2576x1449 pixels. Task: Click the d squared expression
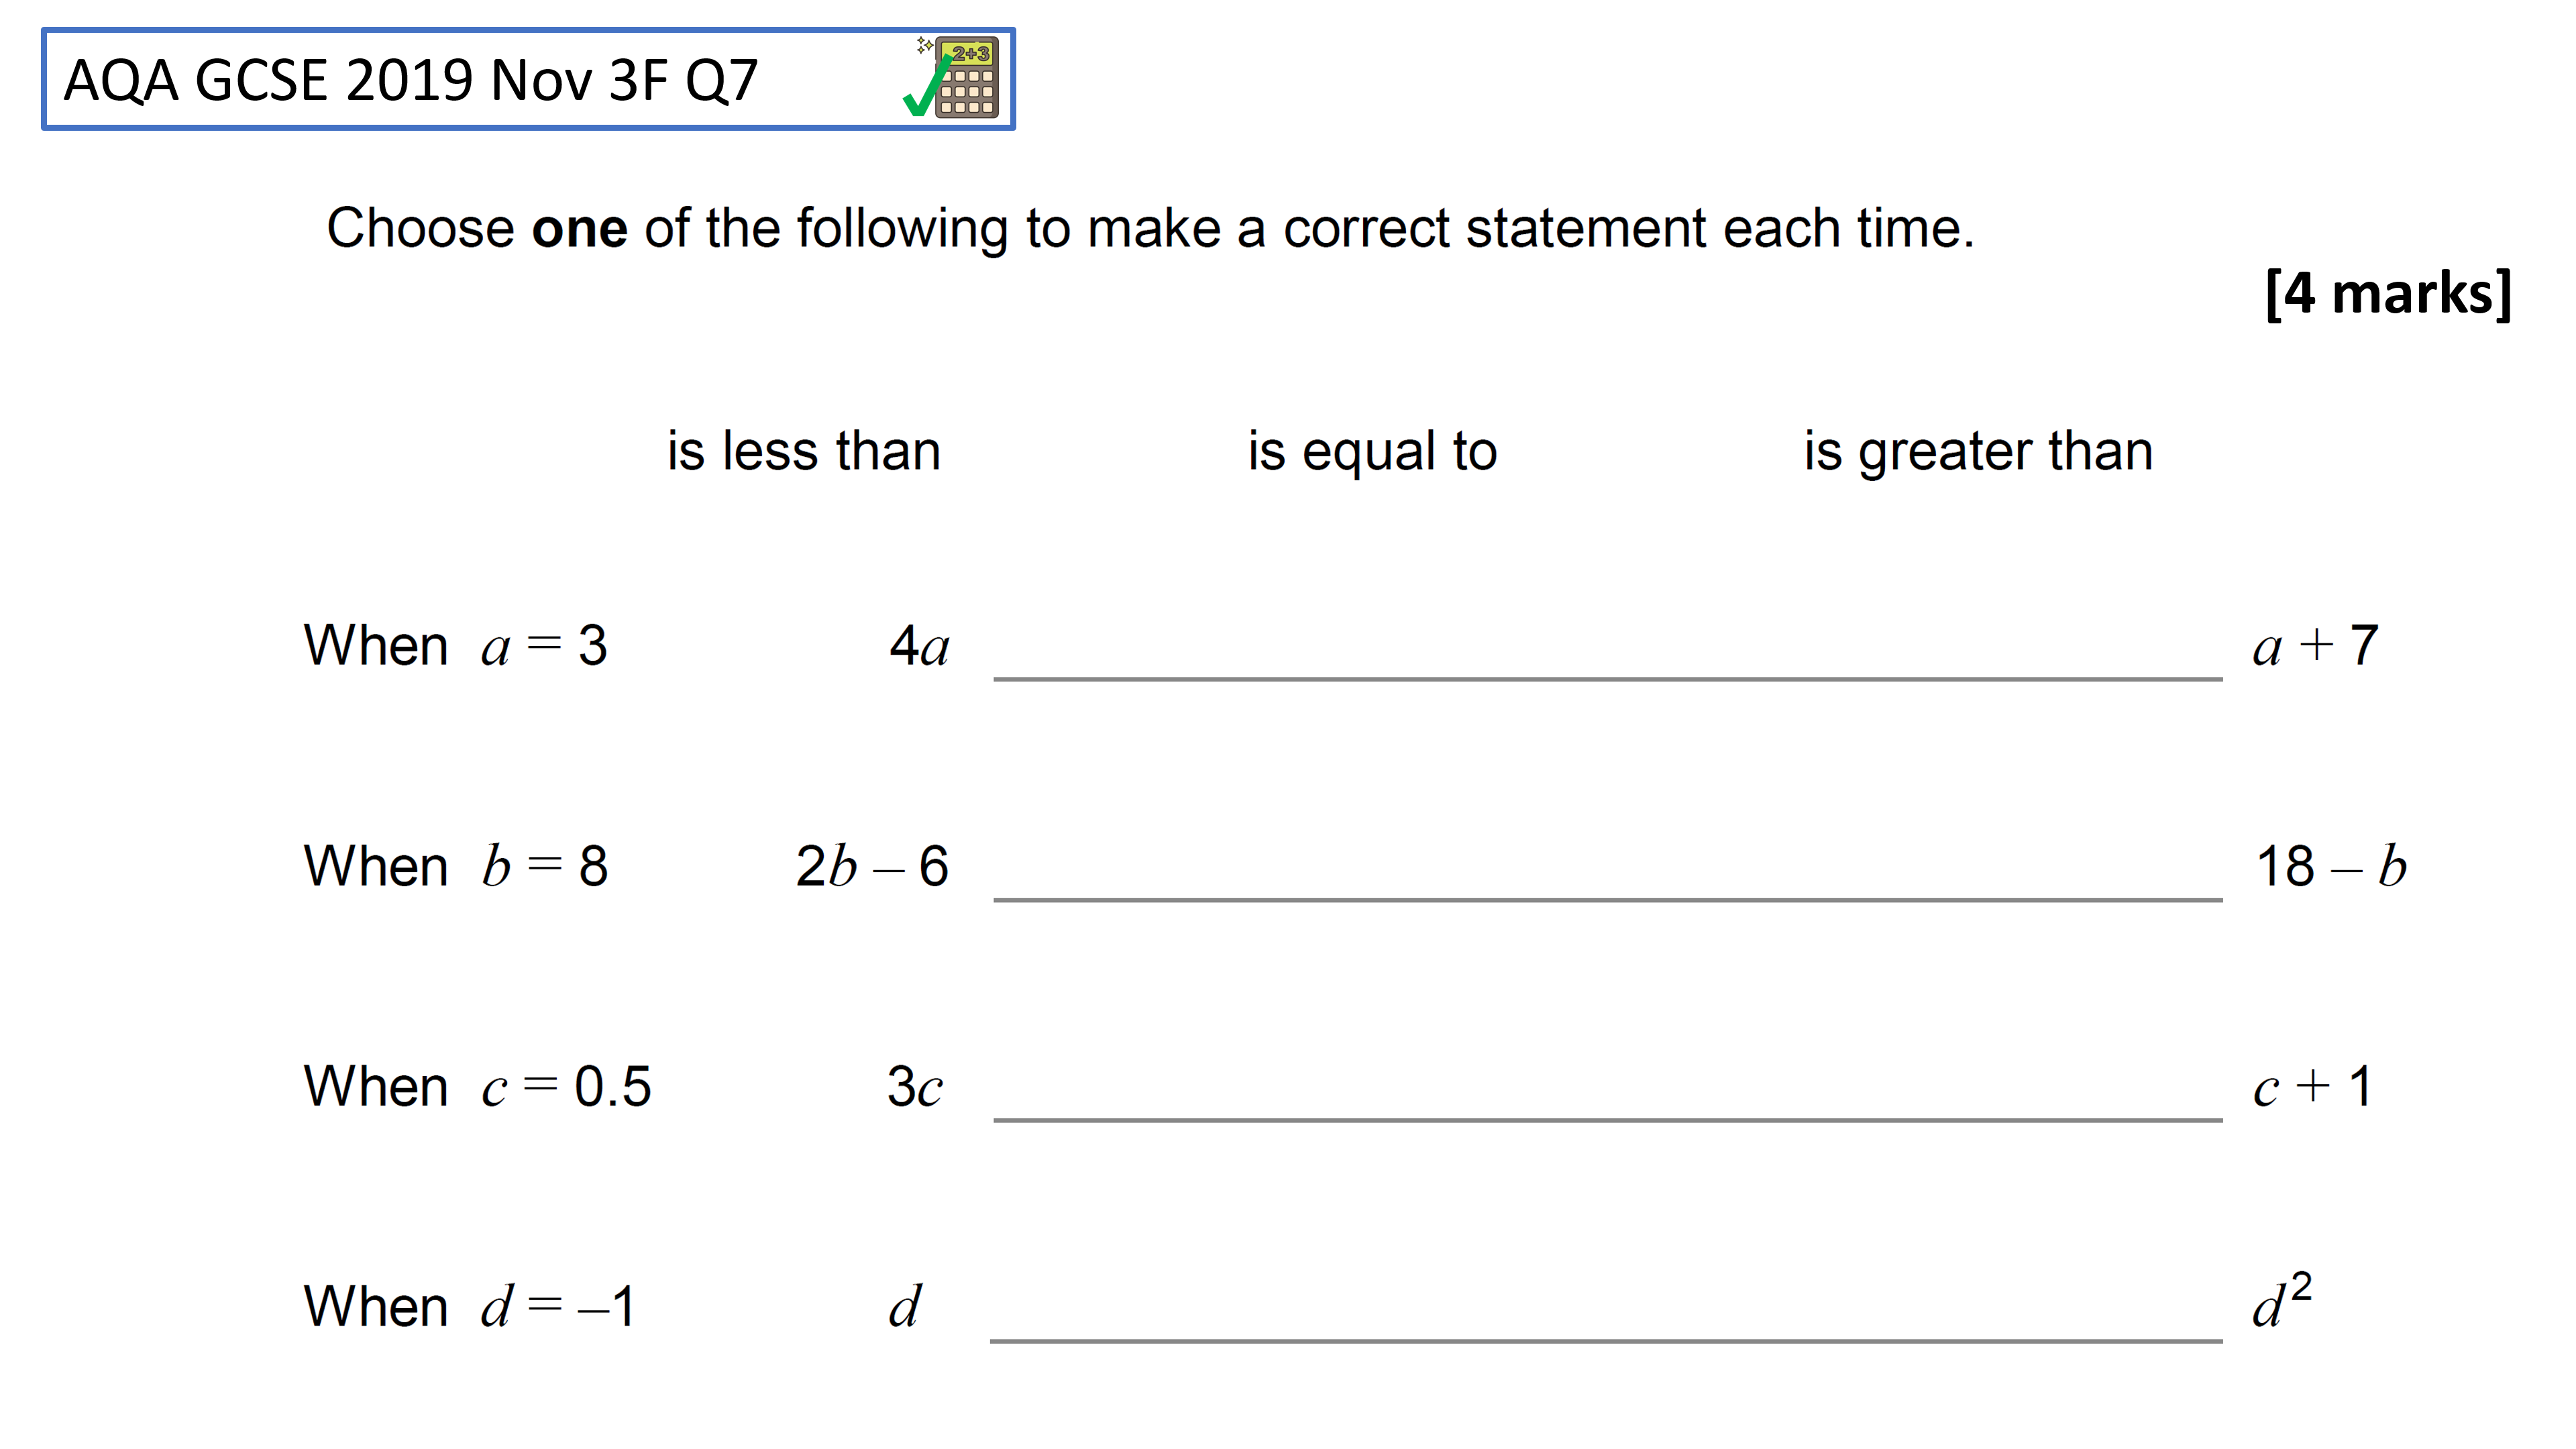click(2282, 1300)
